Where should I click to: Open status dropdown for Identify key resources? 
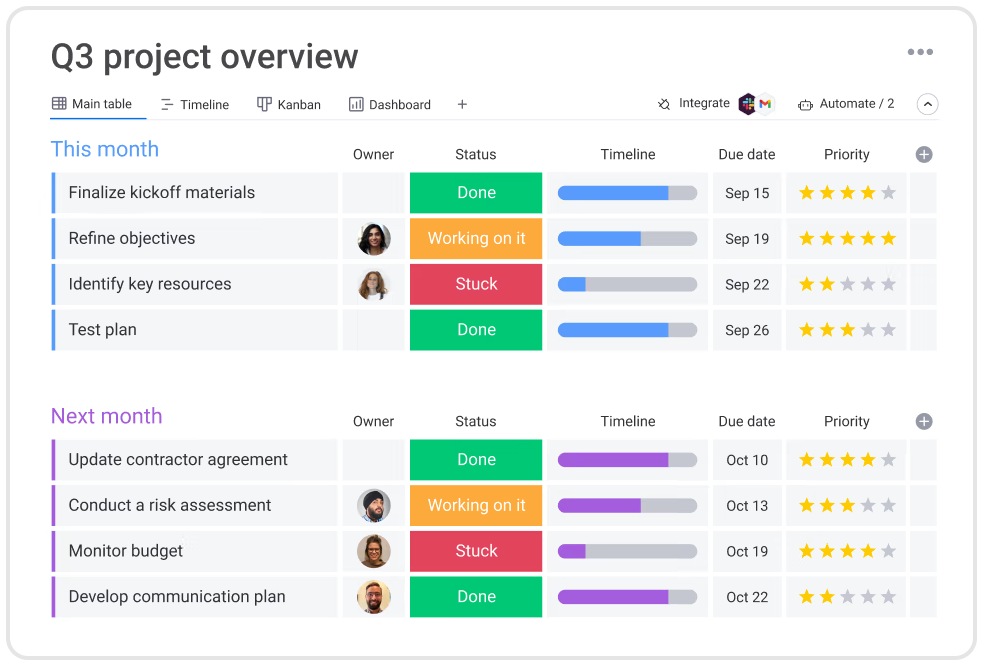pos(476,284)
